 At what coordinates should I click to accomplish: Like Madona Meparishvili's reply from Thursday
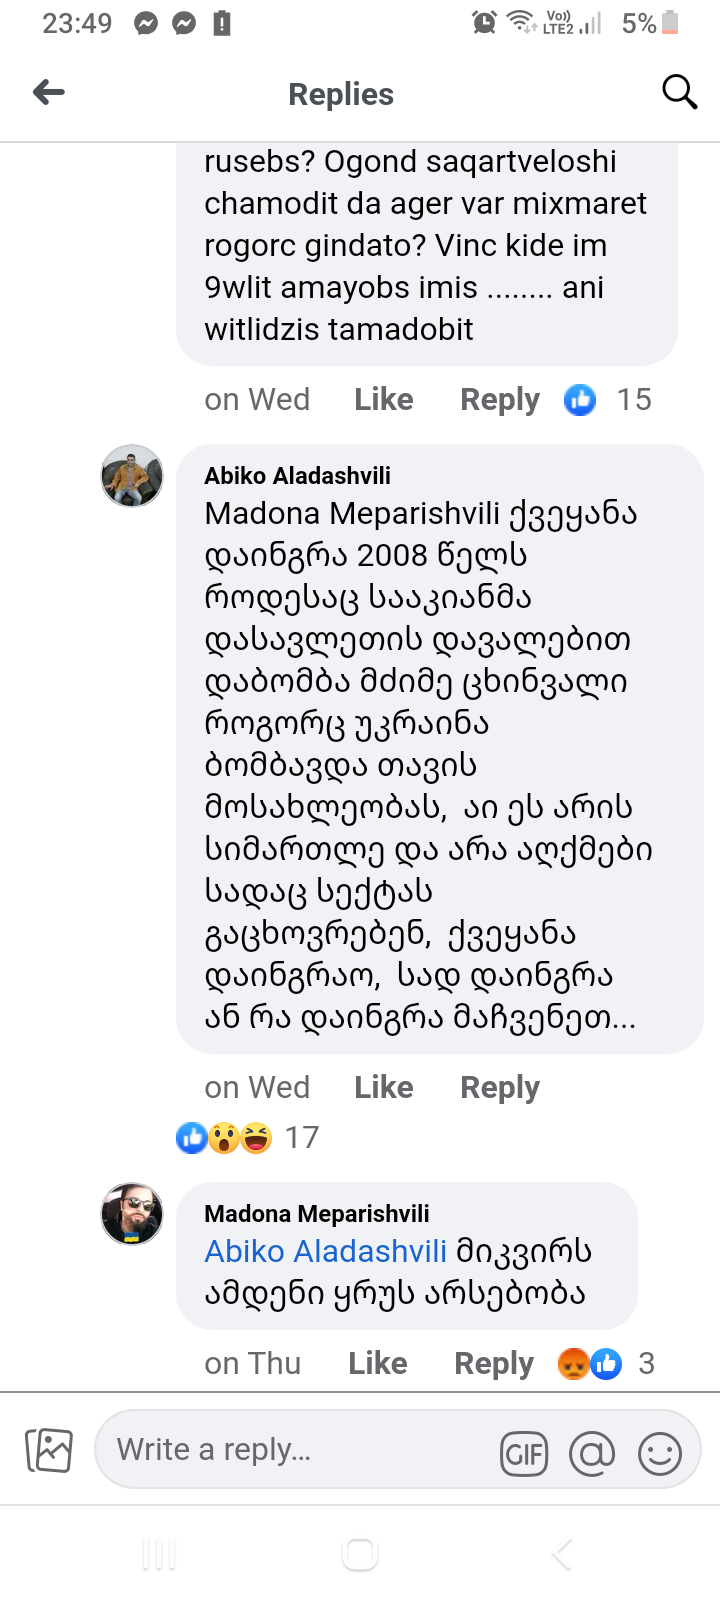click(x=377, y=1363)
